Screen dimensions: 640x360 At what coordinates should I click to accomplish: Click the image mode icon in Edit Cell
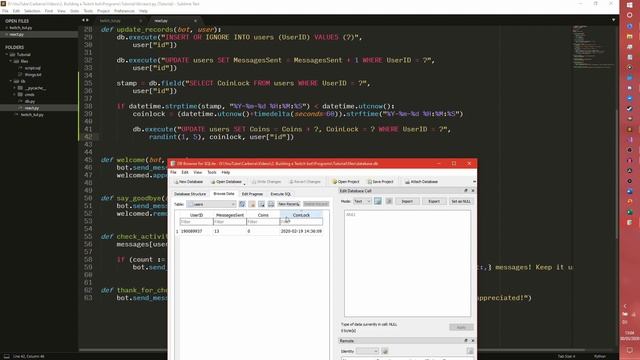378,201
